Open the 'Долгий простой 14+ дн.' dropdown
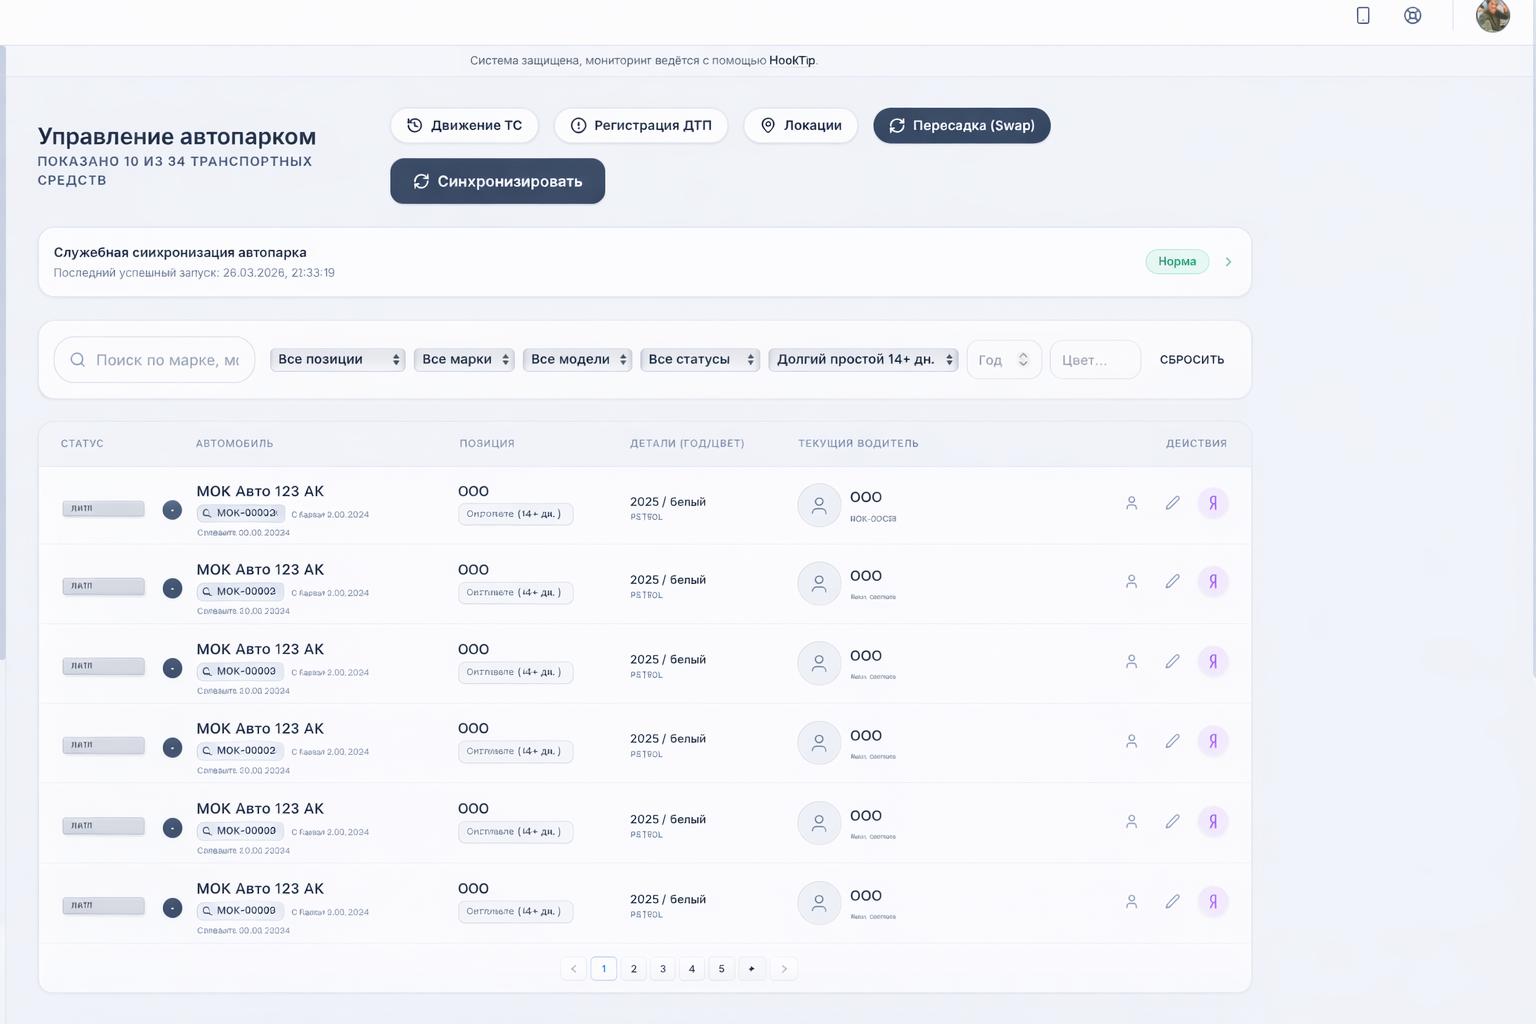Image resolution: width=1536 pixels, height=1024 pixels. click(863, 360)
